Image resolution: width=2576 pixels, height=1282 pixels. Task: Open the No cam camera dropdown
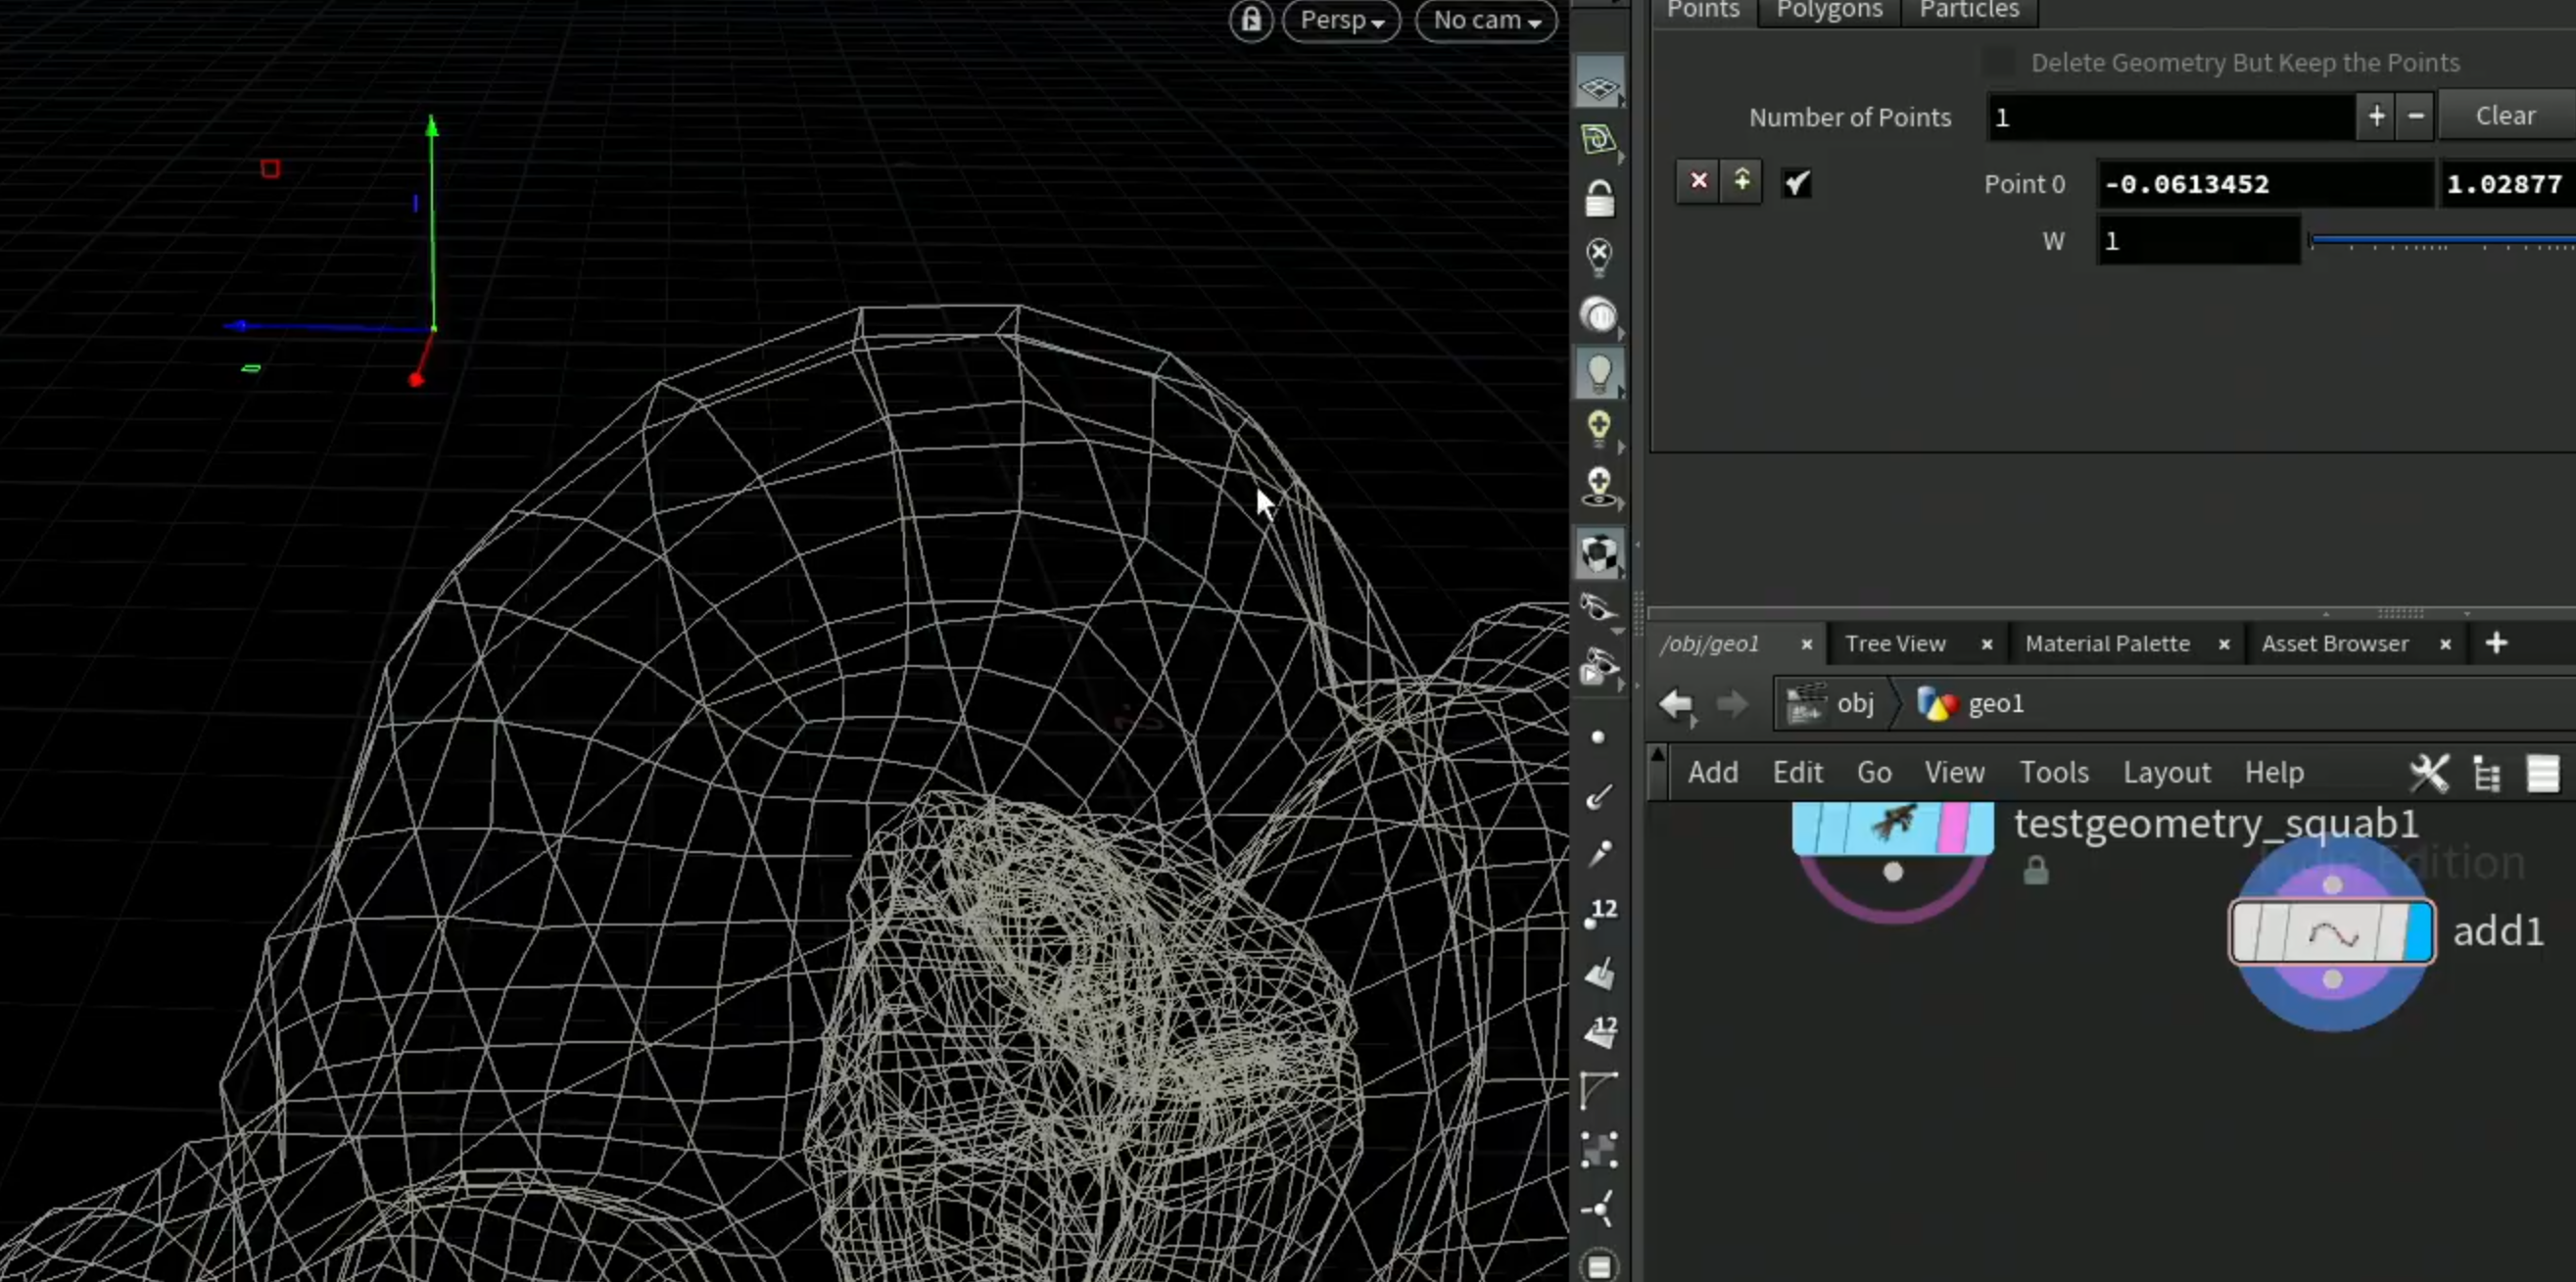(1486, 20)
